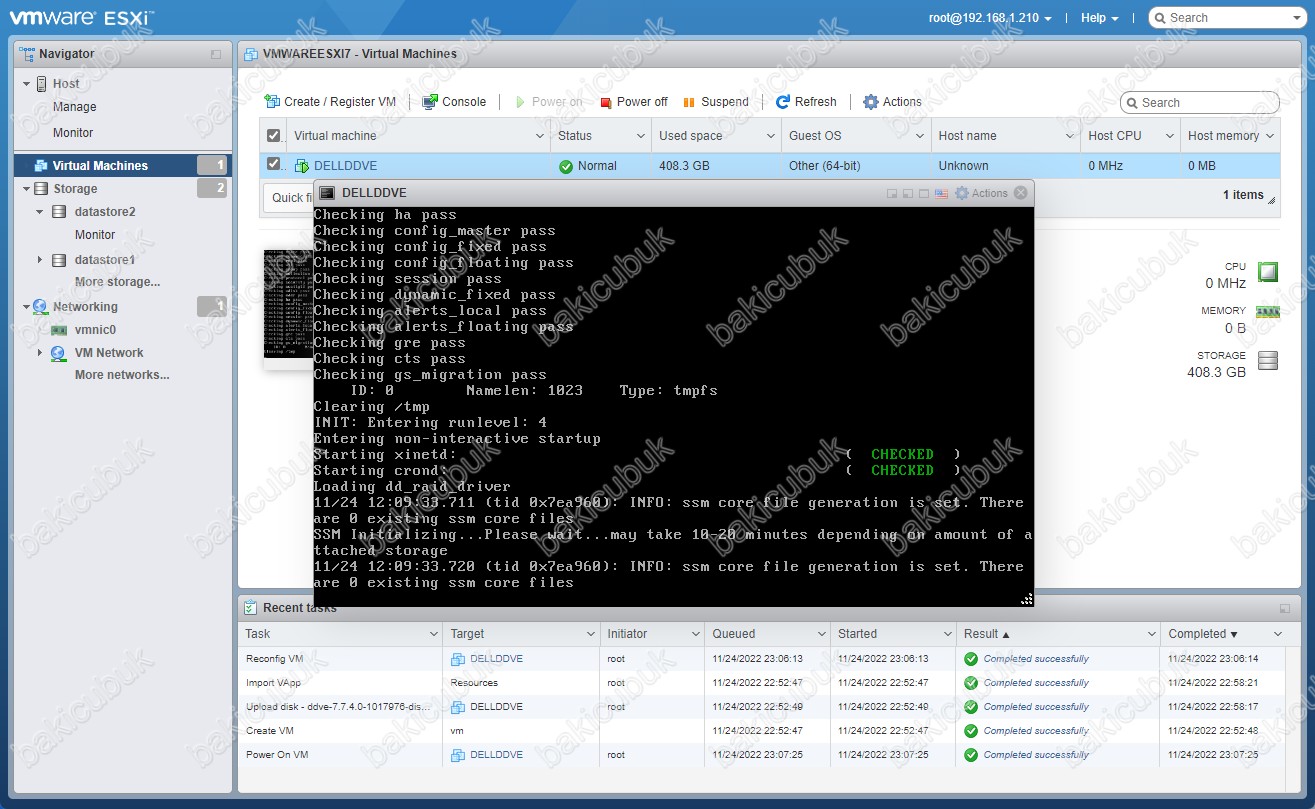1315x809 pixels.
Task: Click the first console window size icon
Action: coord(891,193)
